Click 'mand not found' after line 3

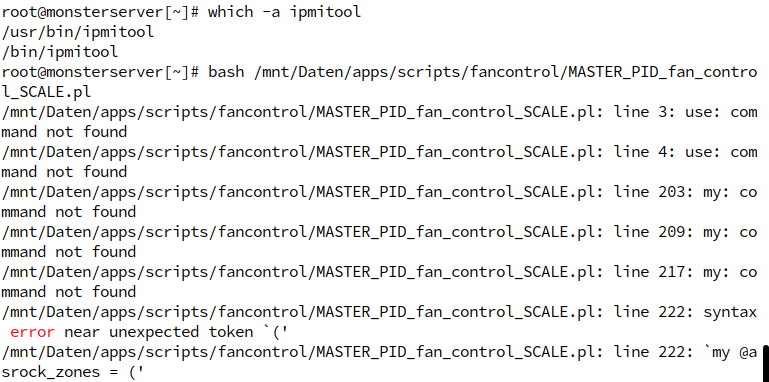point(64,132)
